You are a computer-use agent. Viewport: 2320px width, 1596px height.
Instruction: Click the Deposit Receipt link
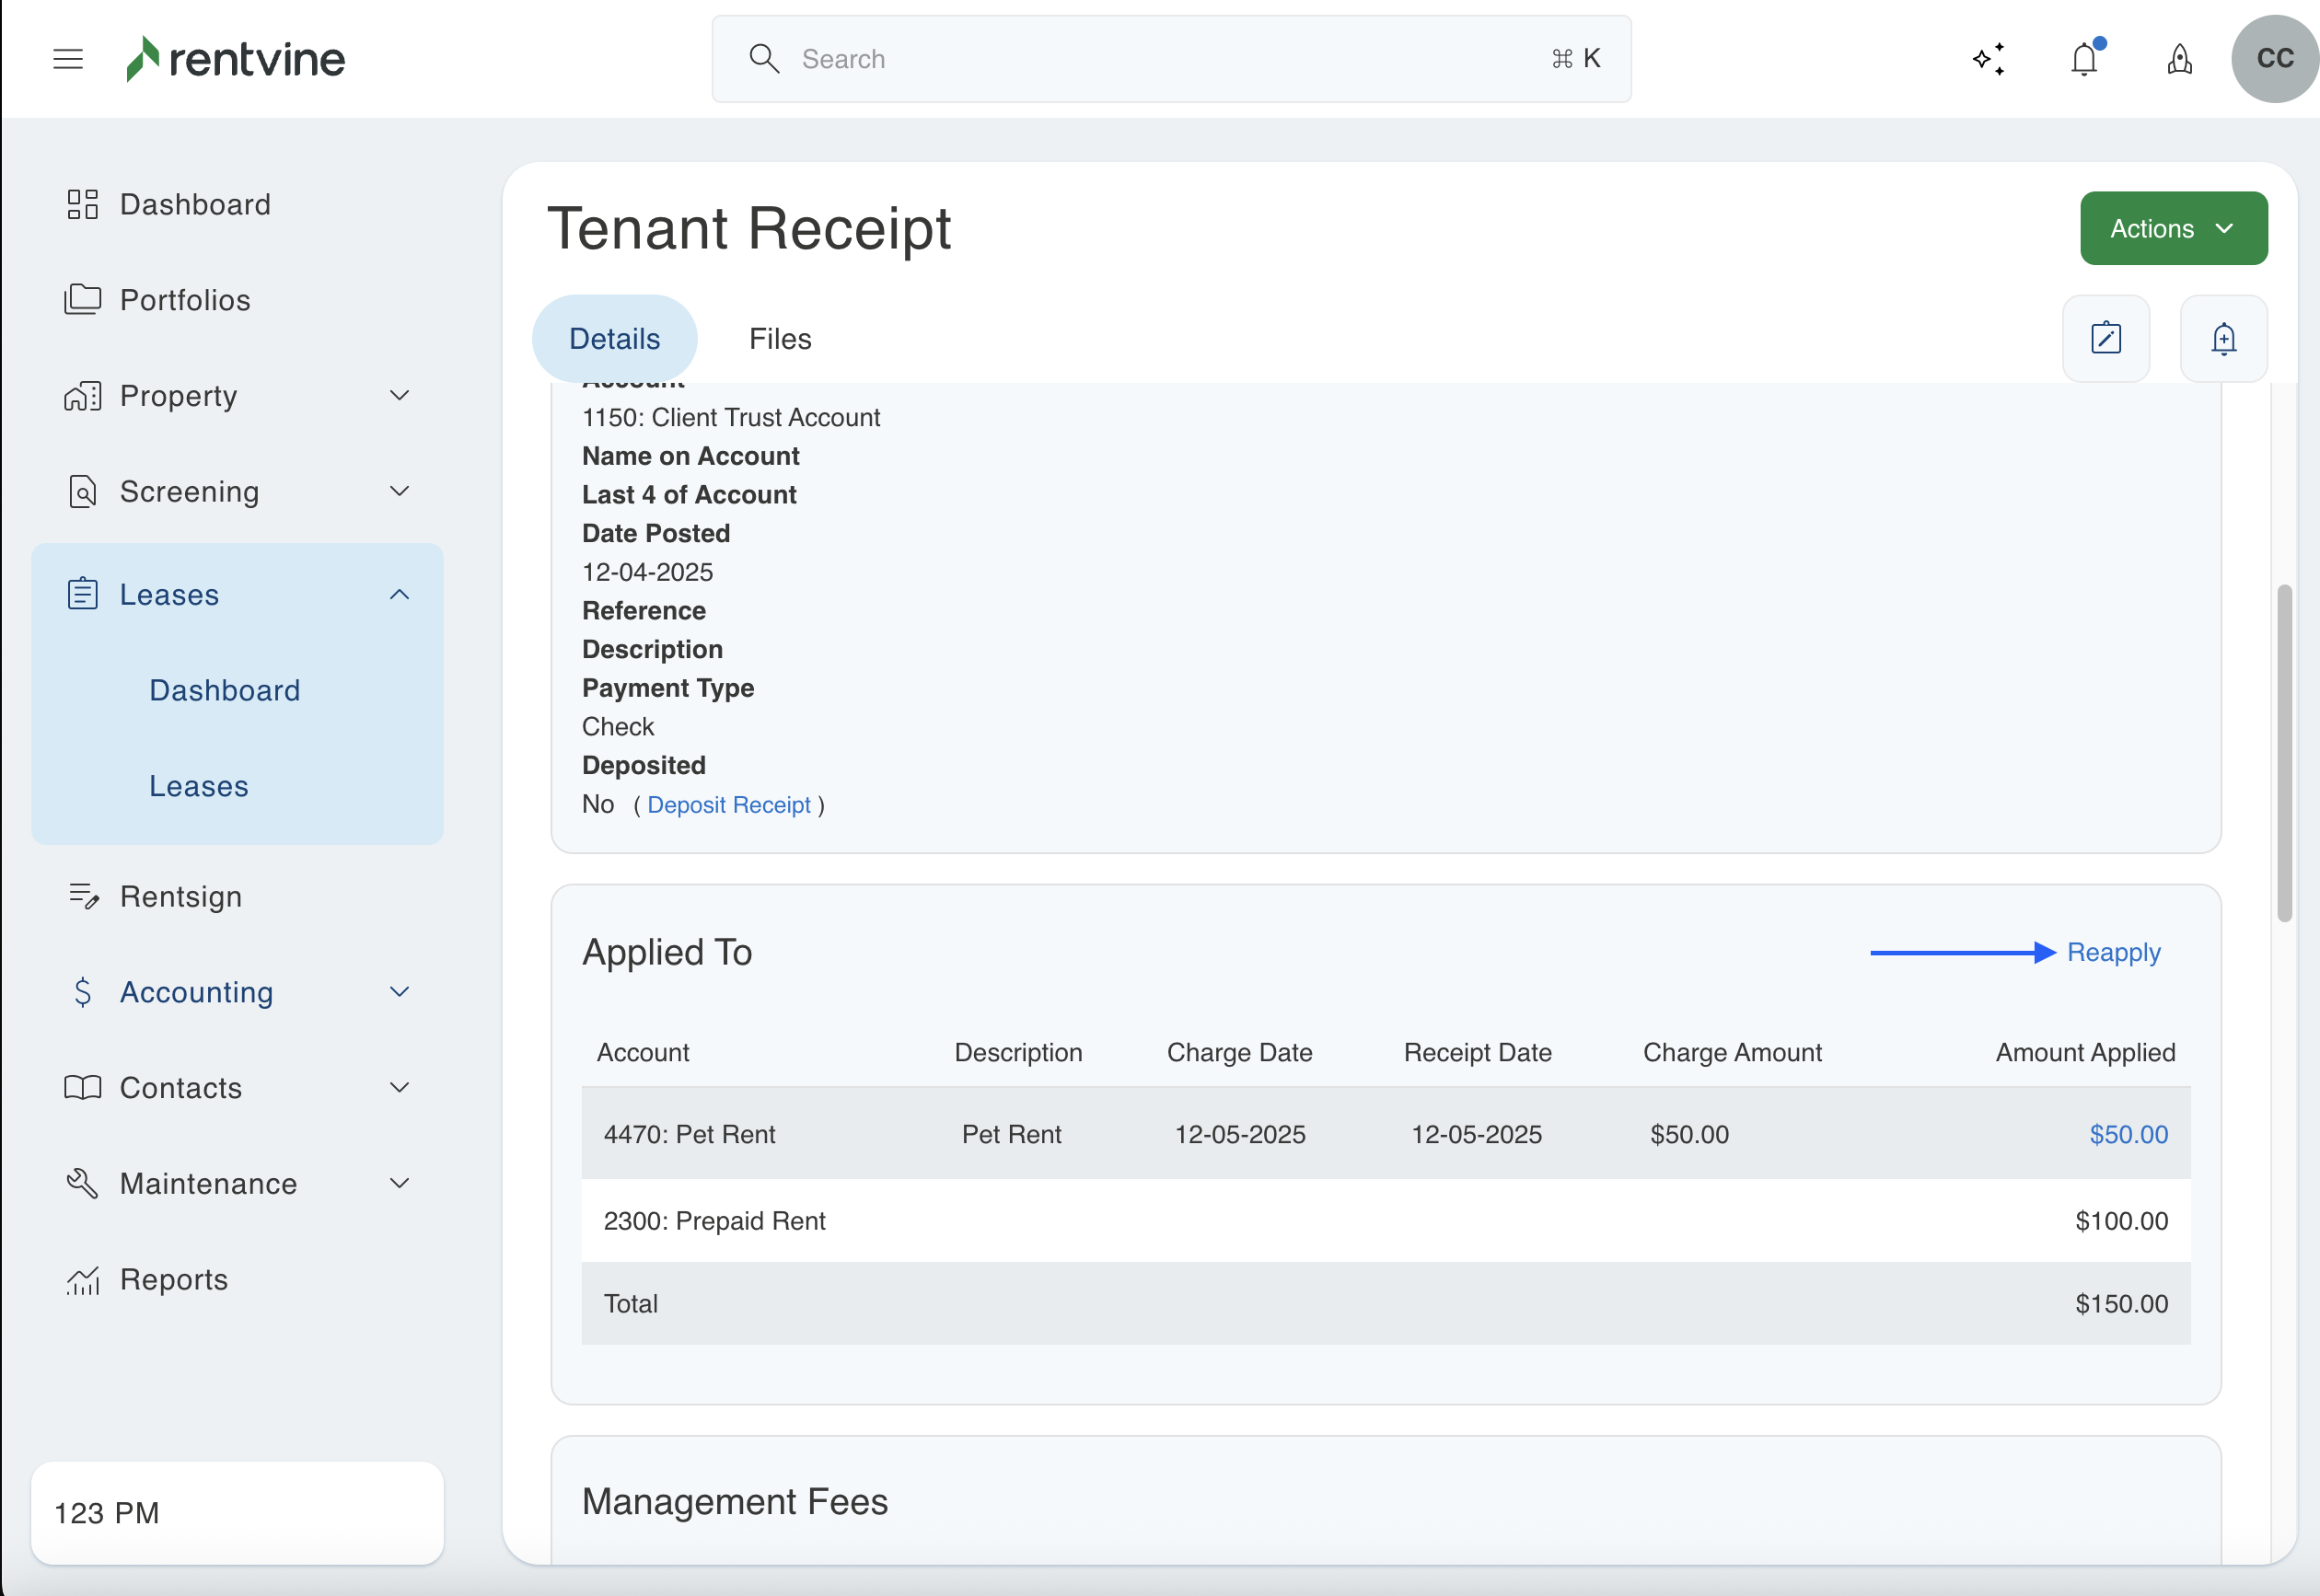click(728, 805)
